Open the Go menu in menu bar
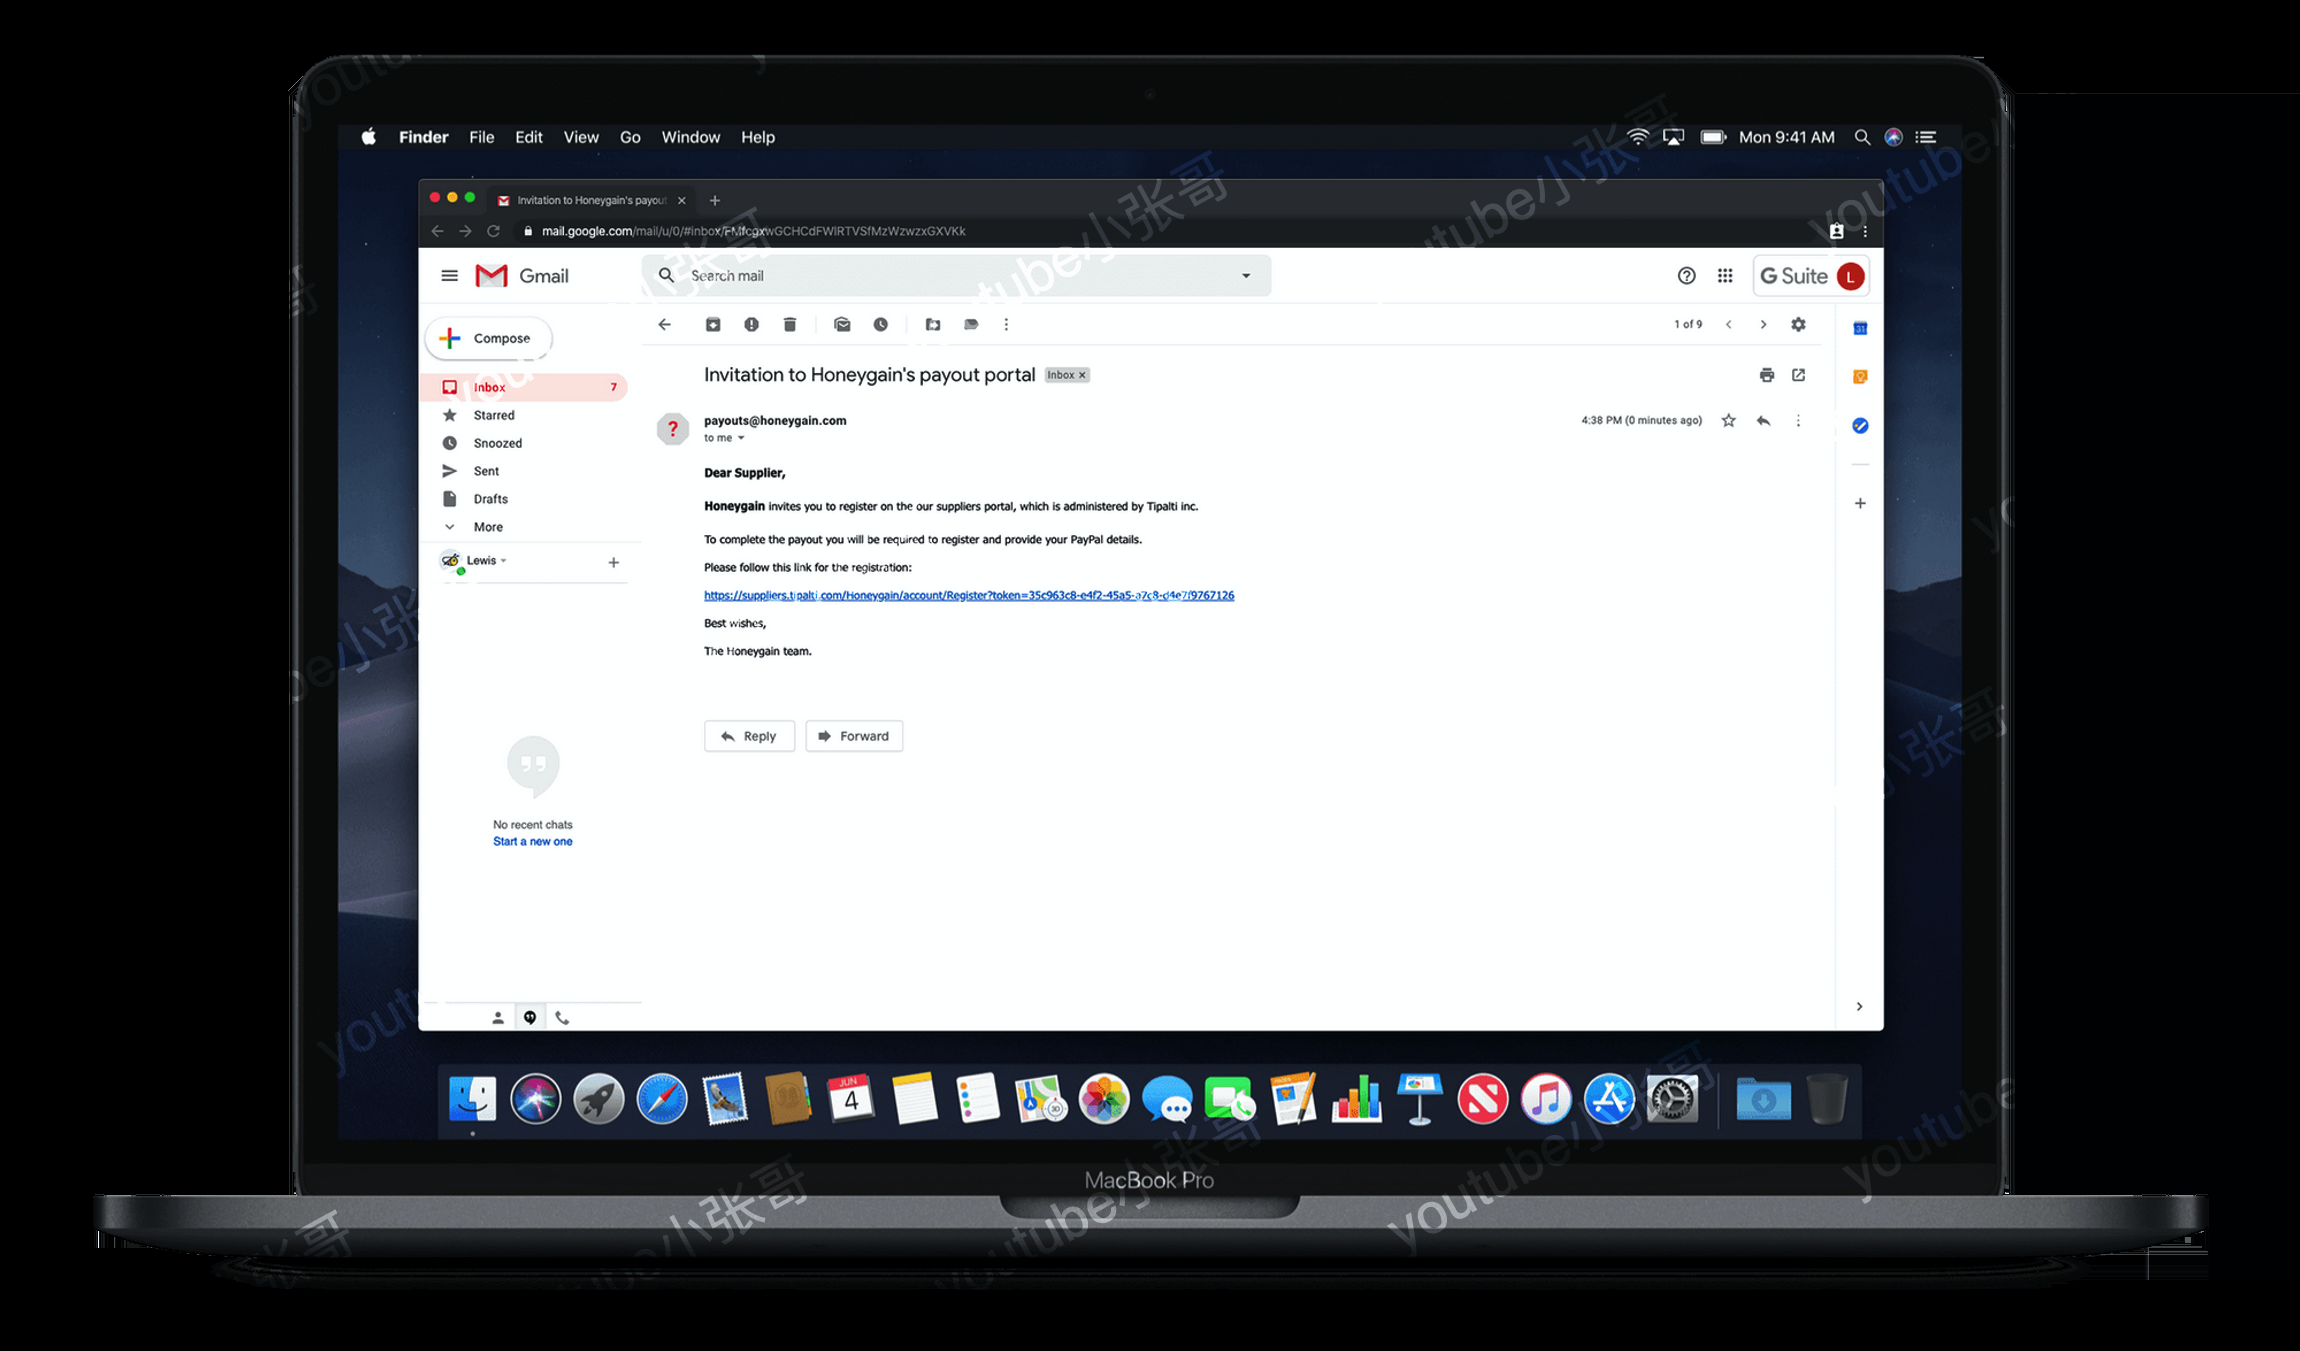The image size is (2300, 1351). pos(630,137)
